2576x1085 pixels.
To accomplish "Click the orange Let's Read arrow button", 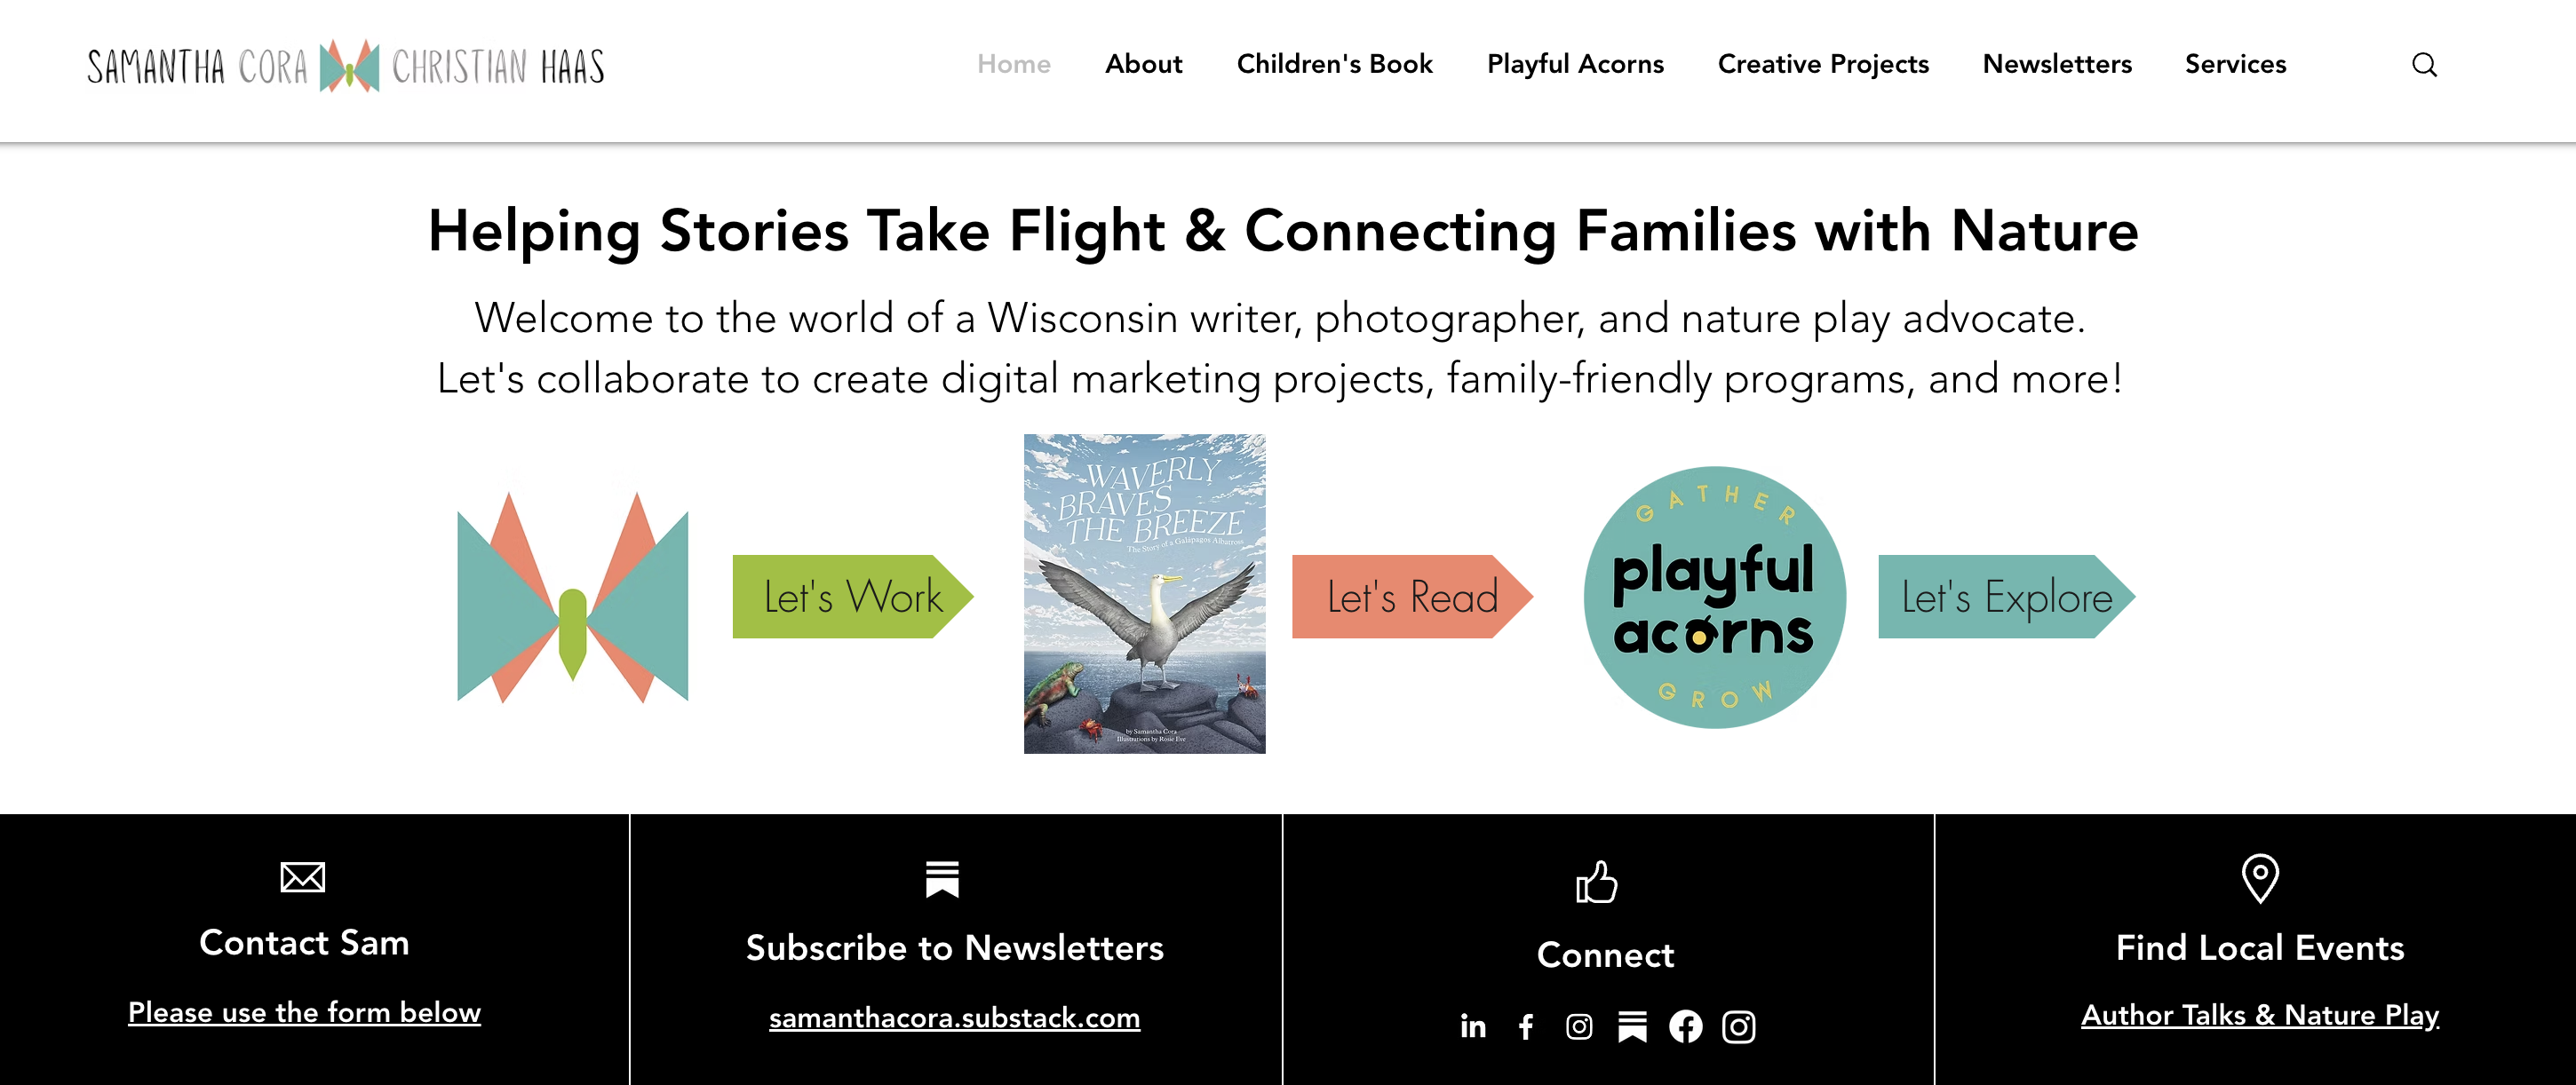I will [x=1411, y=597].
